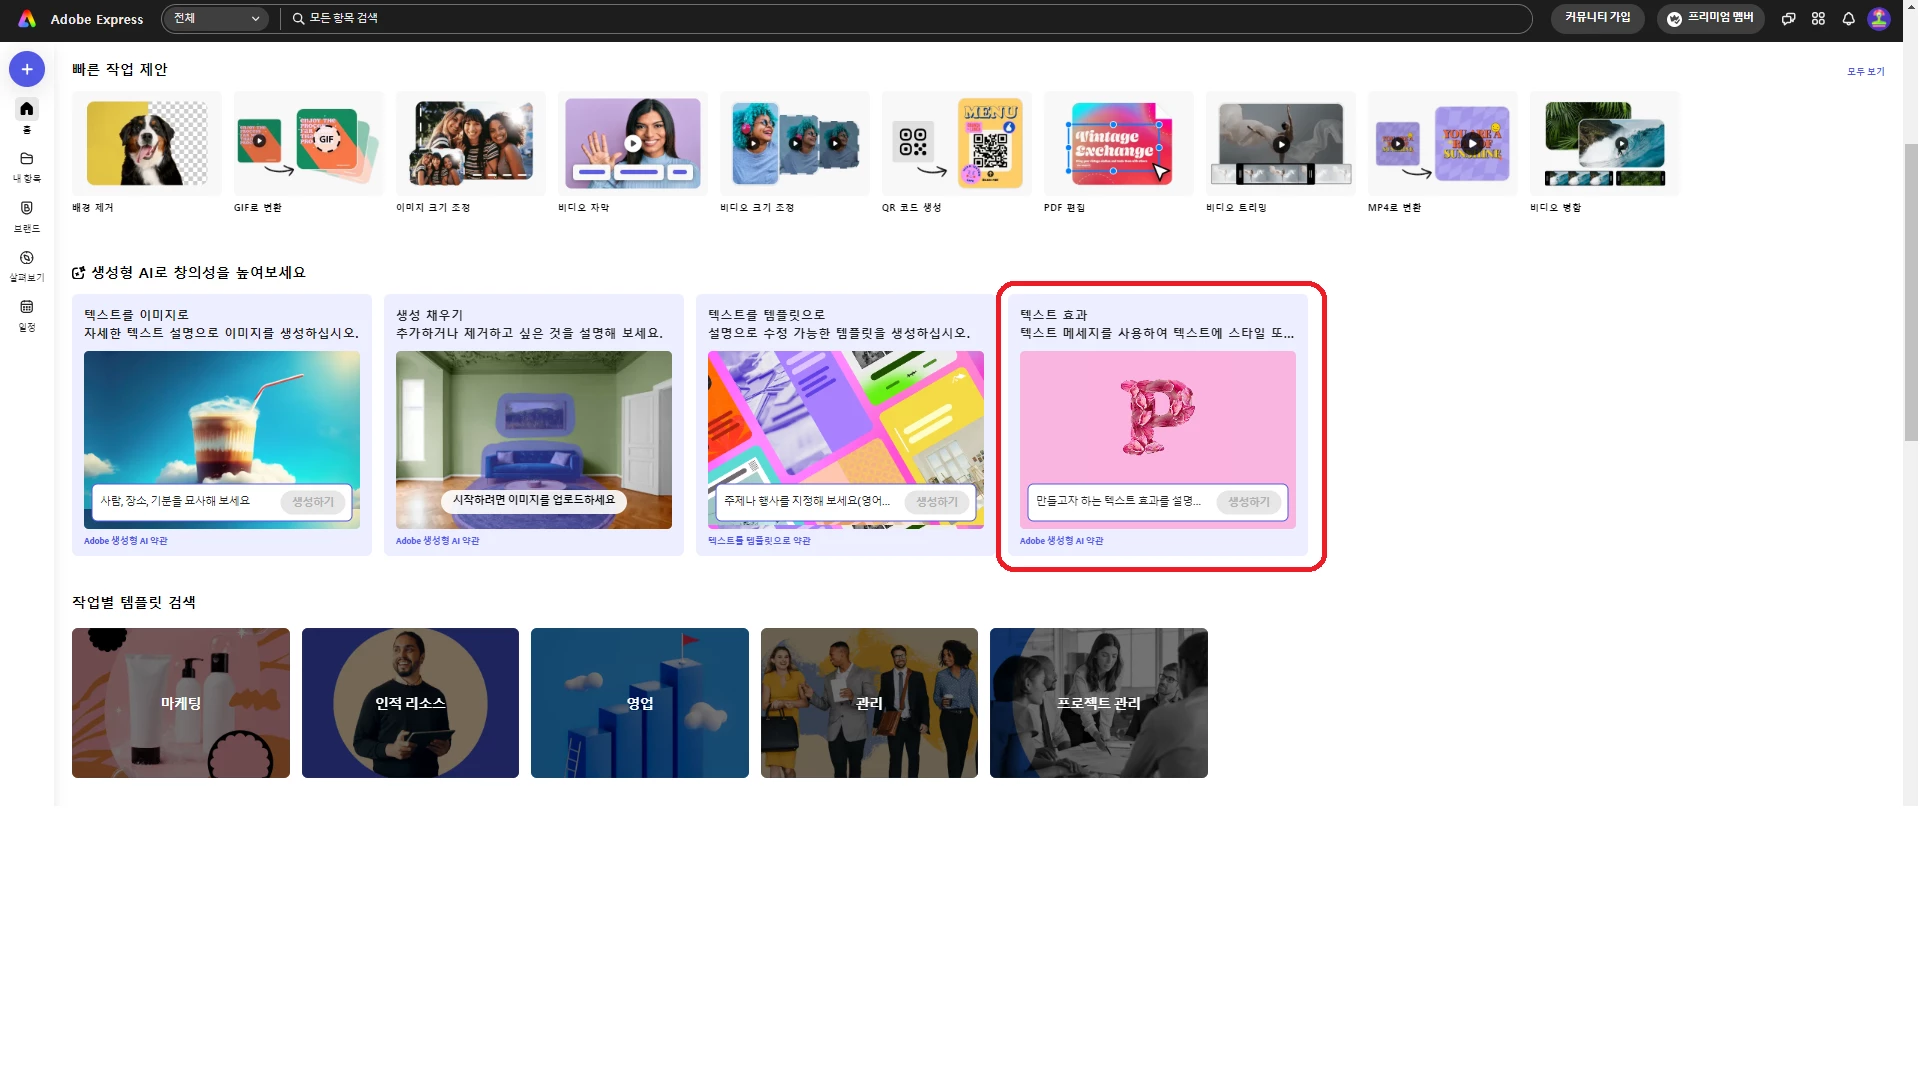Open the notifications bell icon
1920x1082 pixels.
coord(1848,19)
